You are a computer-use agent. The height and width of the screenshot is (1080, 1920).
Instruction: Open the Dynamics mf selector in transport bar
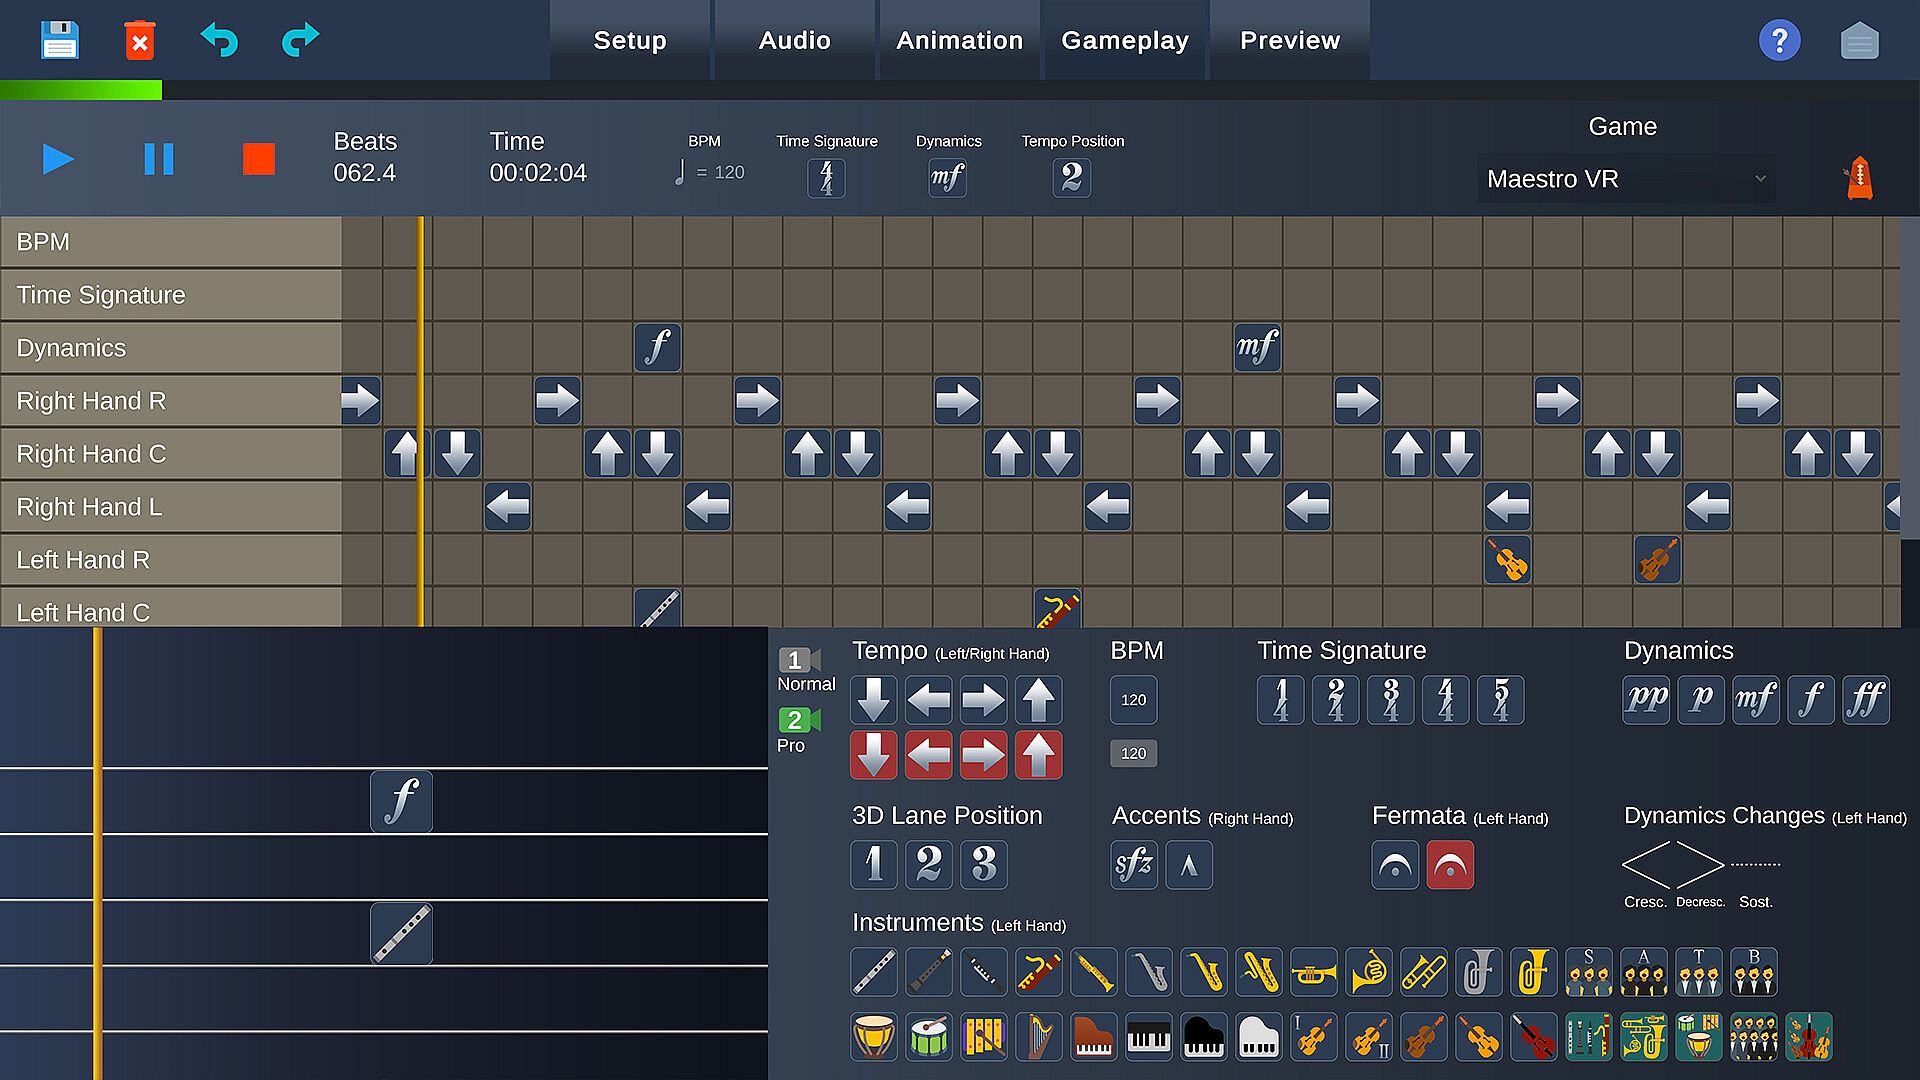tap(947, 178)
